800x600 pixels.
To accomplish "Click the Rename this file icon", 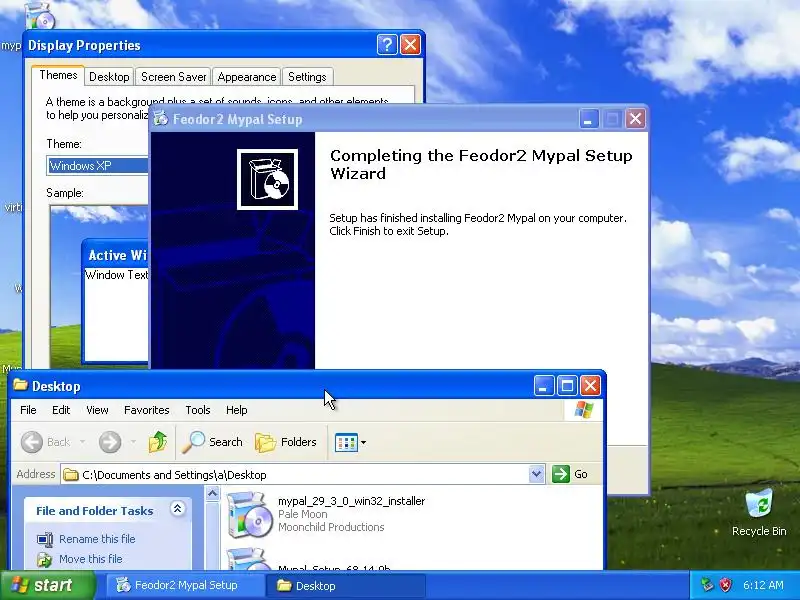I will pyautogui.click(x=44, y=539).
